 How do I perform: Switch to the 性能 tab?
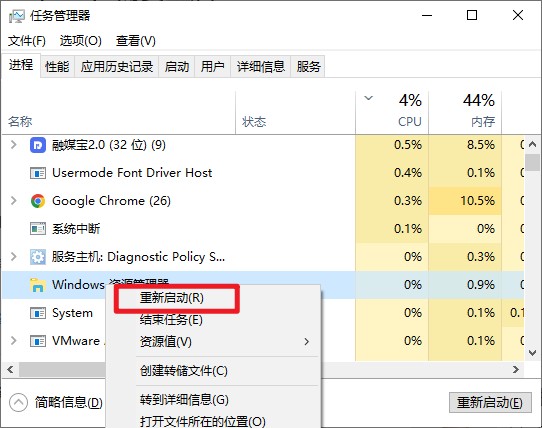pyautogui.click(x=57, y=66)
